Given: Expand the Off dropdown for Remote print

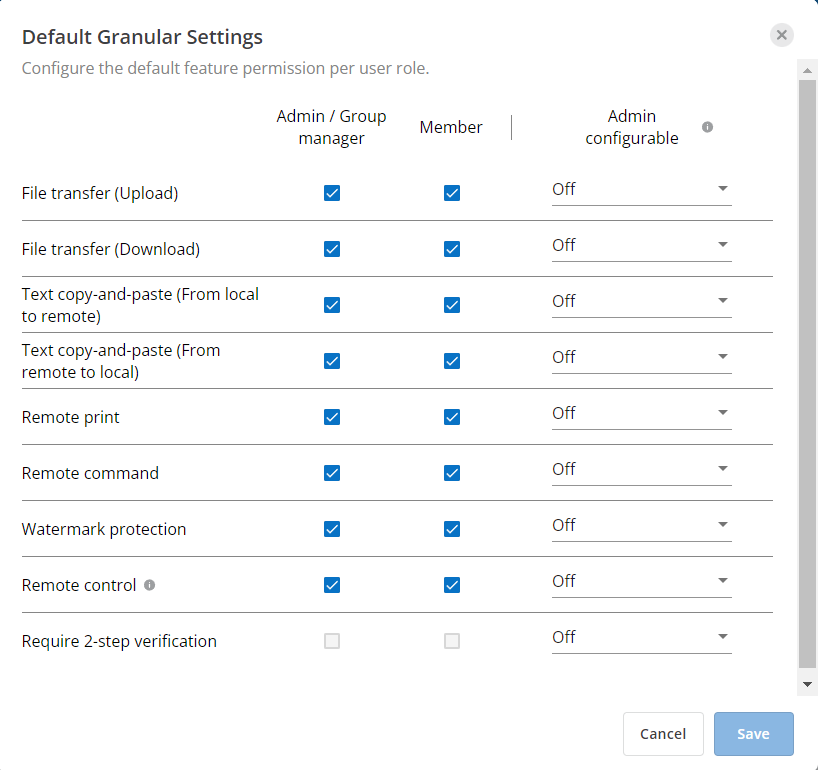Looking at the screenshot, I should pyautogui.click(x=641, y=413).
